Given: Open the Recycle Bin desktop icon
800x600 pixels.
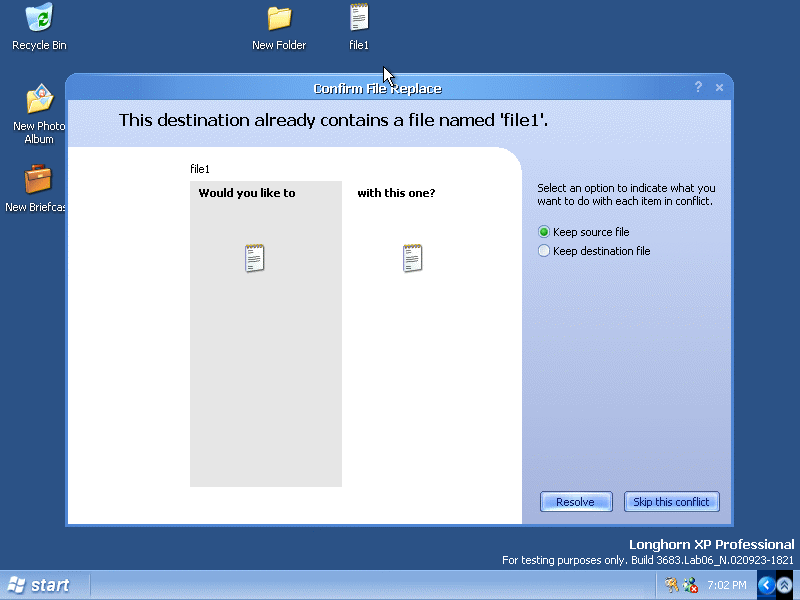Looking at the screenshot, I should pyautogui.click(x=39, y=27).
